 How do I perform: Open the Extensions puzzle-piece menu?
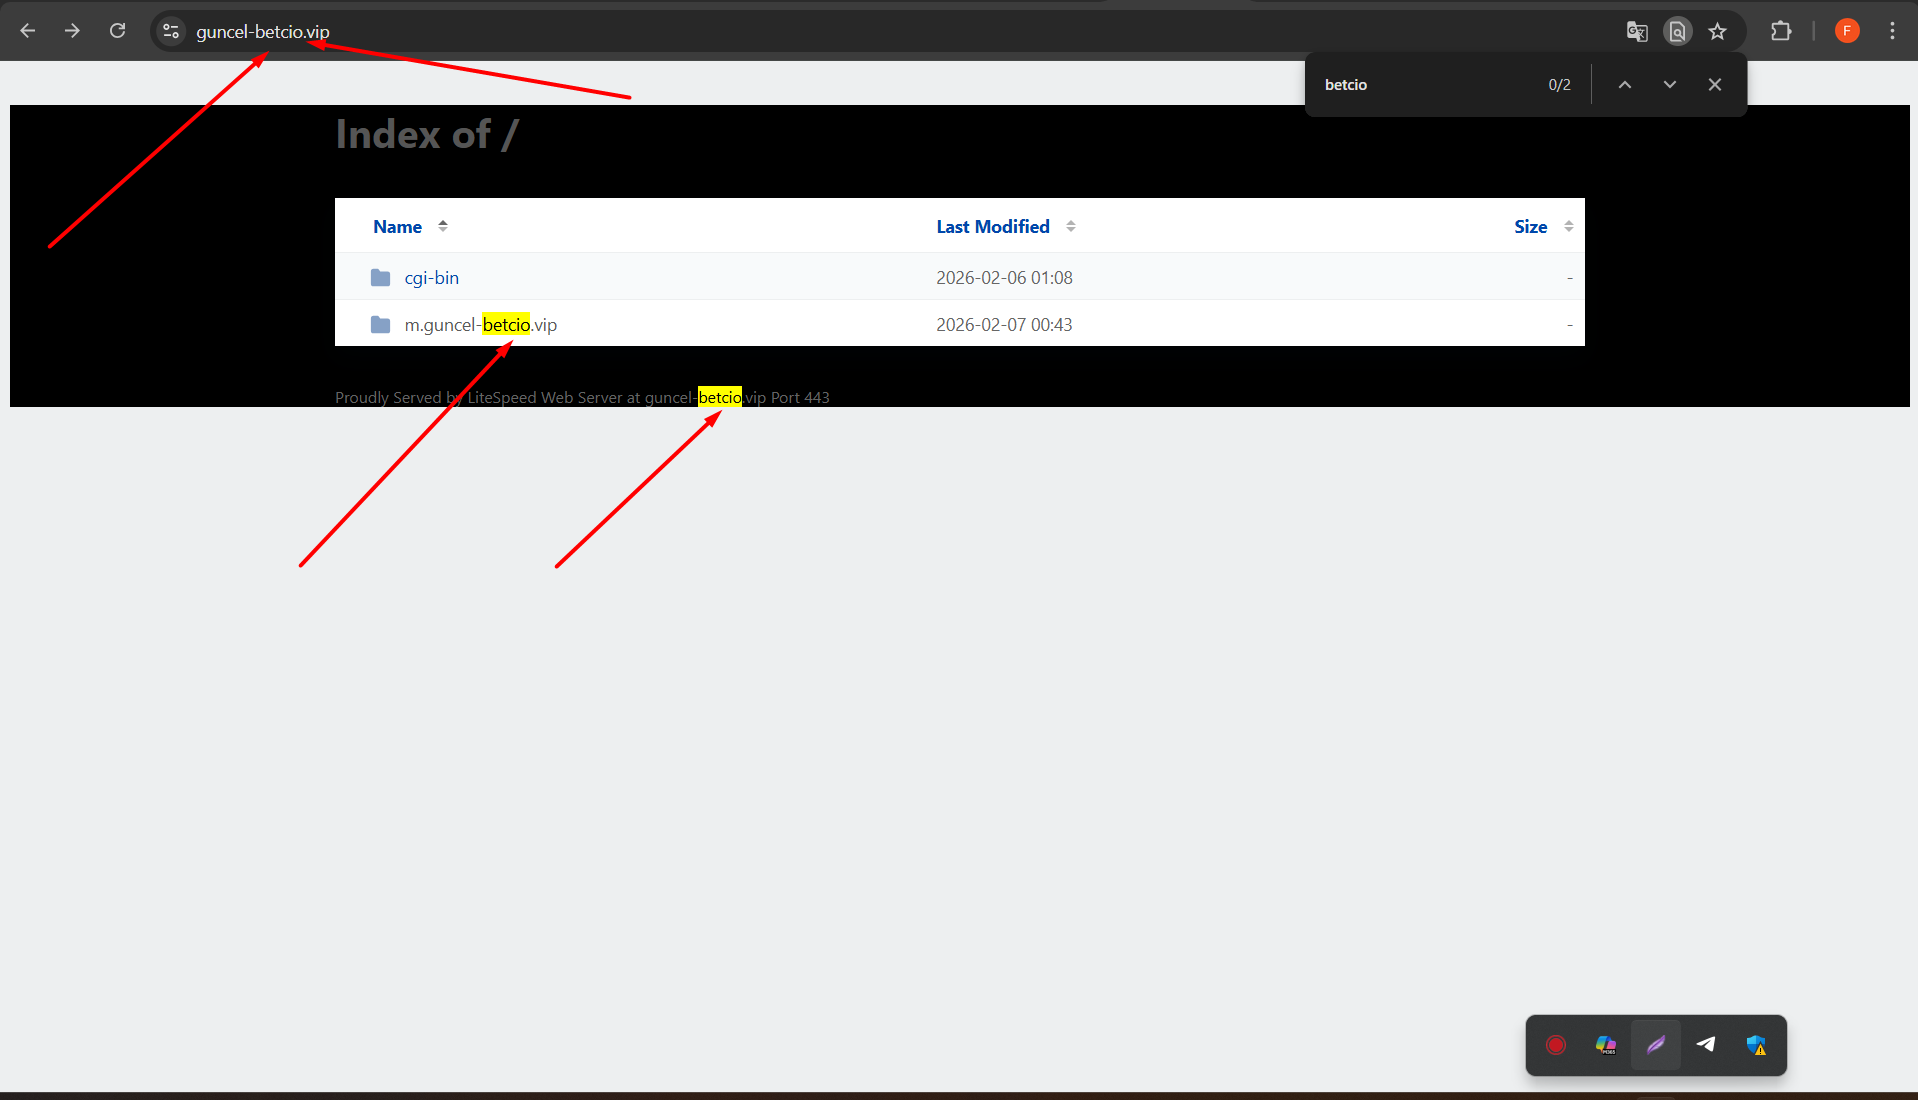click(1781, 31)
